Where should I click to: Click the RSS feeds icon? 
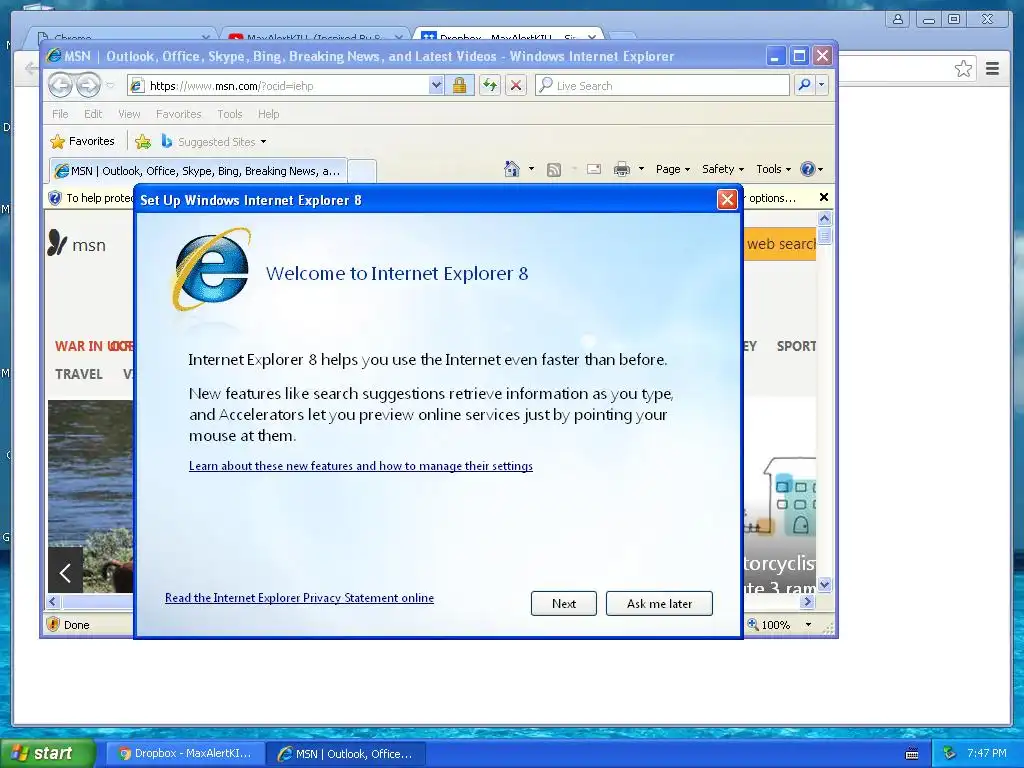click(554, 170)
